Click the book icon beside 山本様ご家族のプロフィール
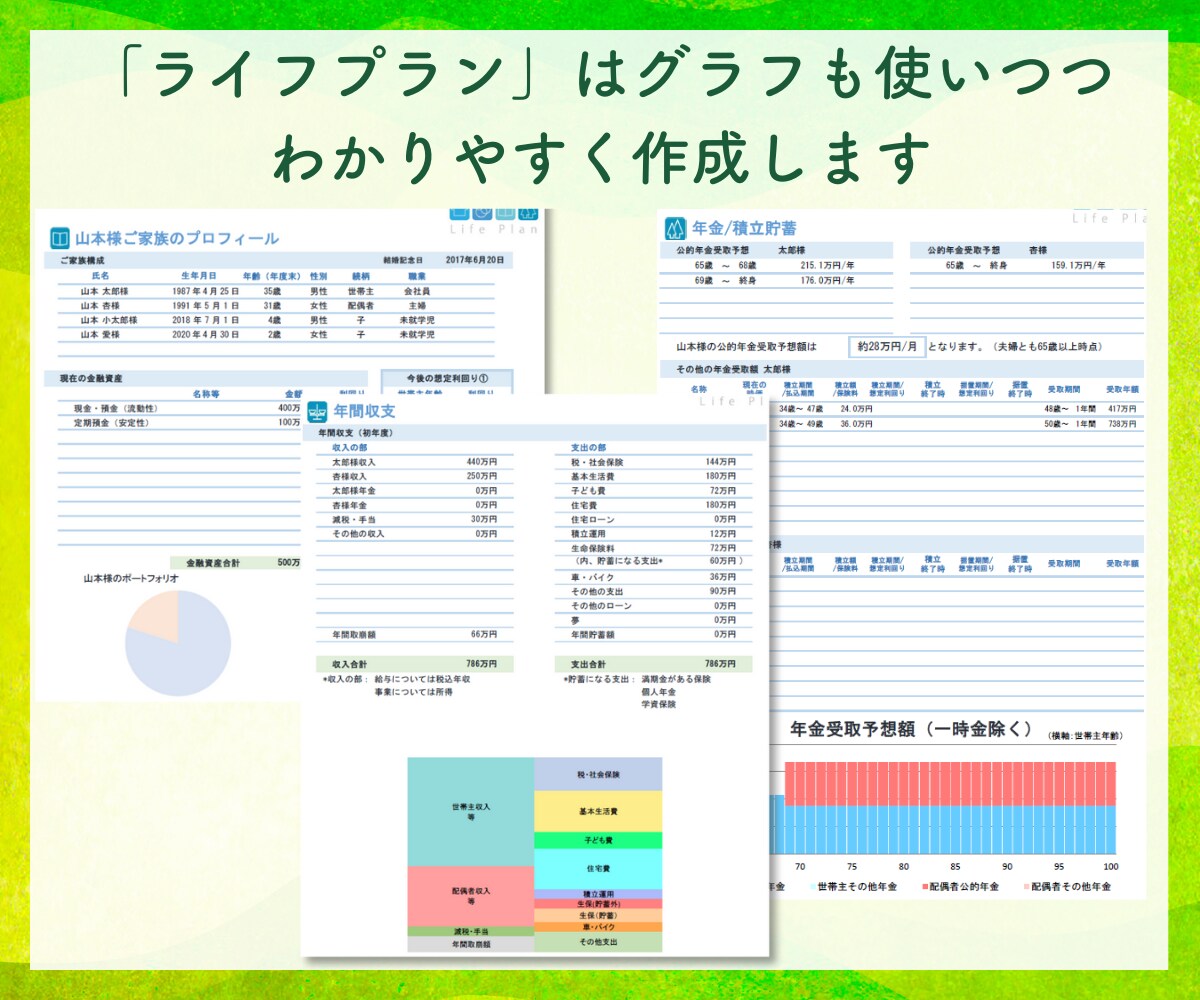The height and width of the screenshot is (1000, 1200). pyautogui.click(x=59, y=238)
